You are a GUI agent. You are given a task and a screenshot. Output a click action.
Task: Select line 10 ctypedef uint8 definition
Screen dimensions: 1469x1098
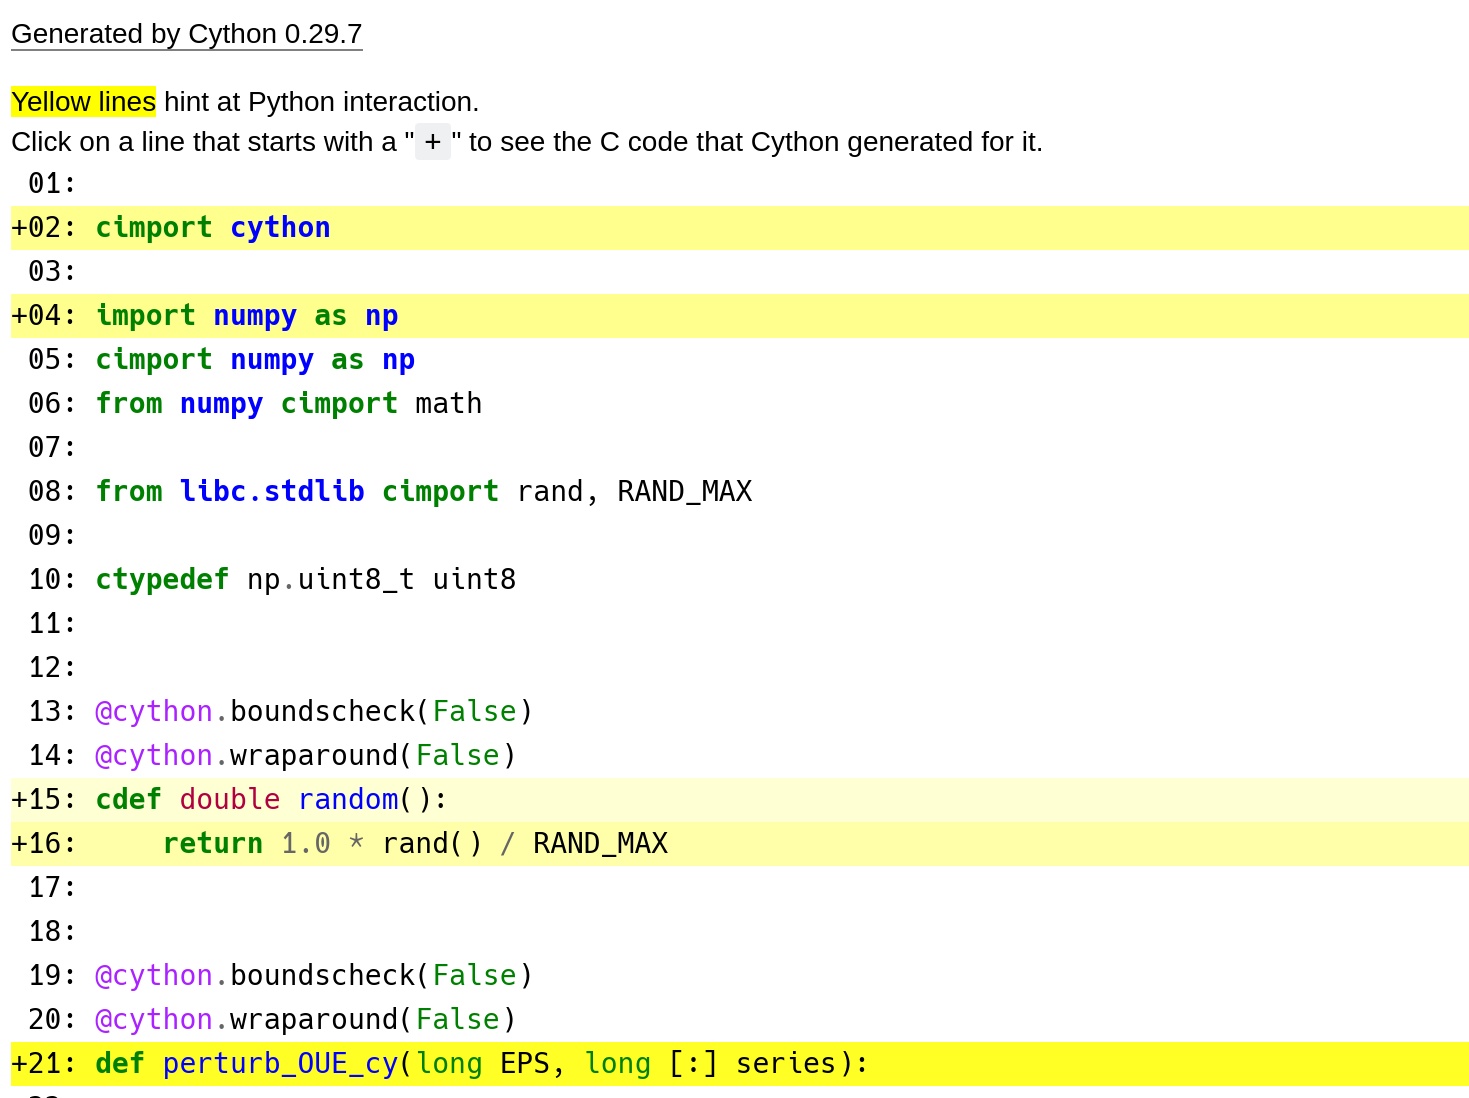306,579
